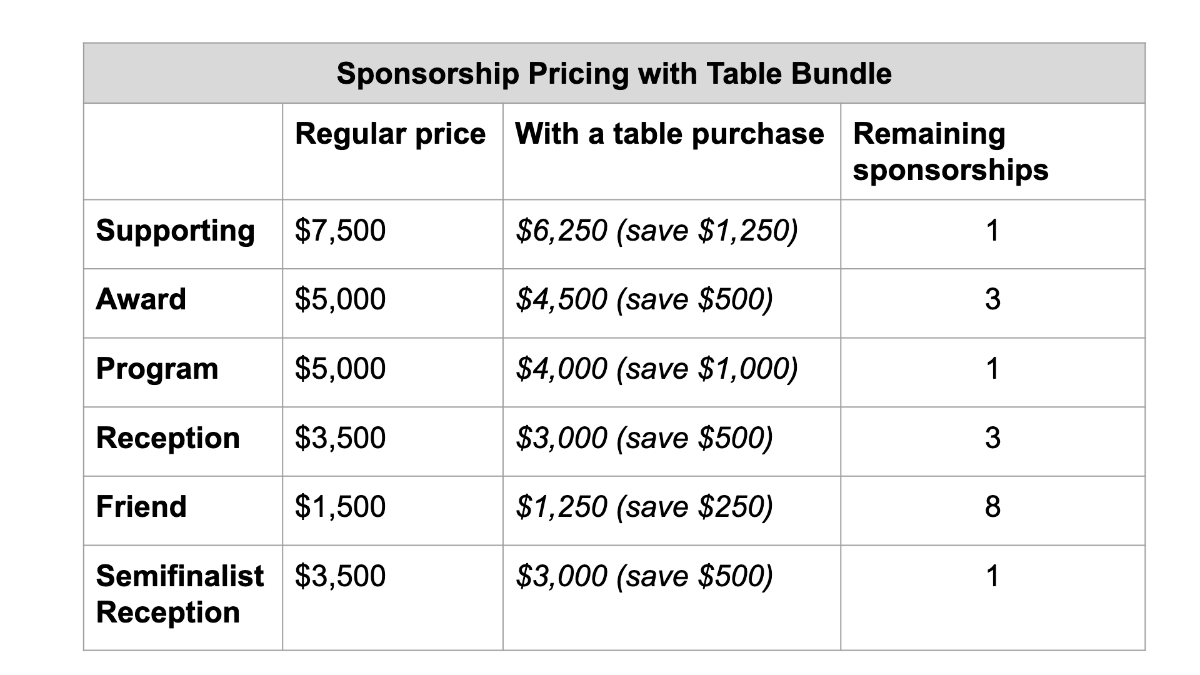Select the $1,500 Friend regular price
Image resolution: width=1200 pixels, height=675 pixels.
(340, 507)
